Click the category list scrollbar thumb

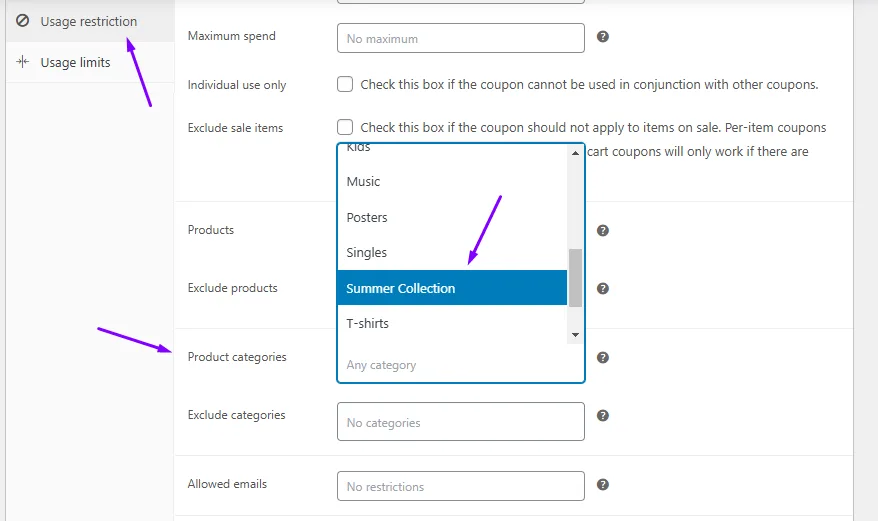pyautogui.click(x=575, y=278)
